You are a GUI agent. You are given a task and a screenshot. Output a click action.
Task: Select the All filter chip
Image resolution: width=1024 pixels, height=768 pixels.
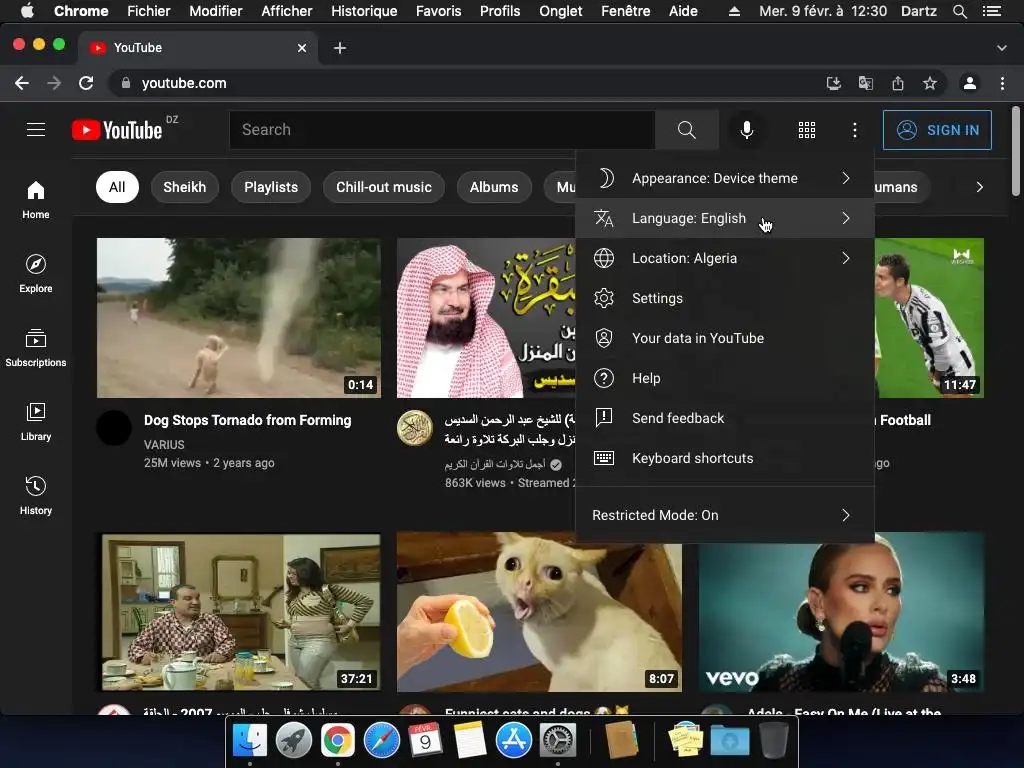pyautogui.click(x=117, y=187)
